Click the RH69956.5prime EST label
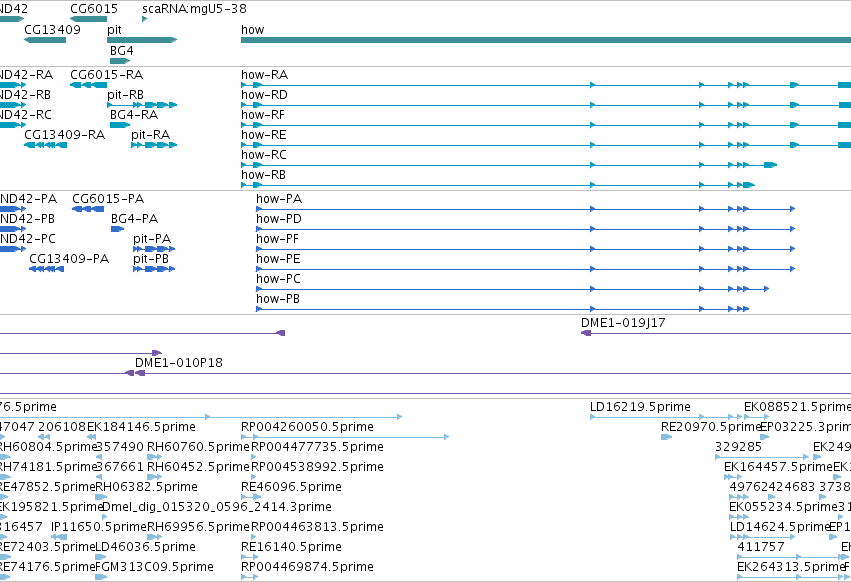This screenshot has width=851, height=582. coord(199,527)
